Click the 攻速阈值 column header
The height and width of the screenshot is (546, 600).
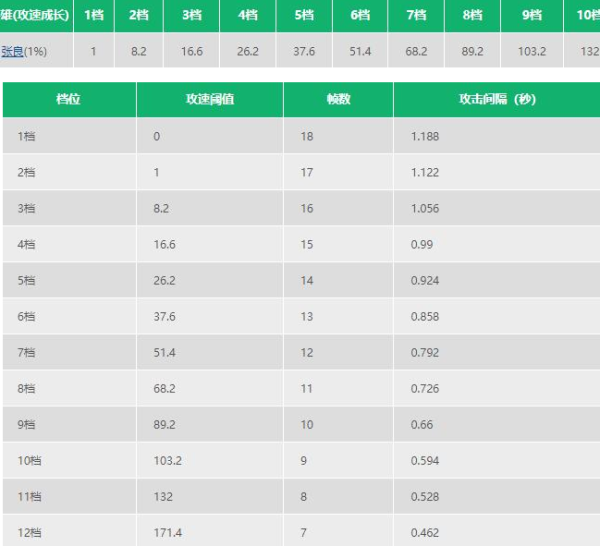click(210, 100)
